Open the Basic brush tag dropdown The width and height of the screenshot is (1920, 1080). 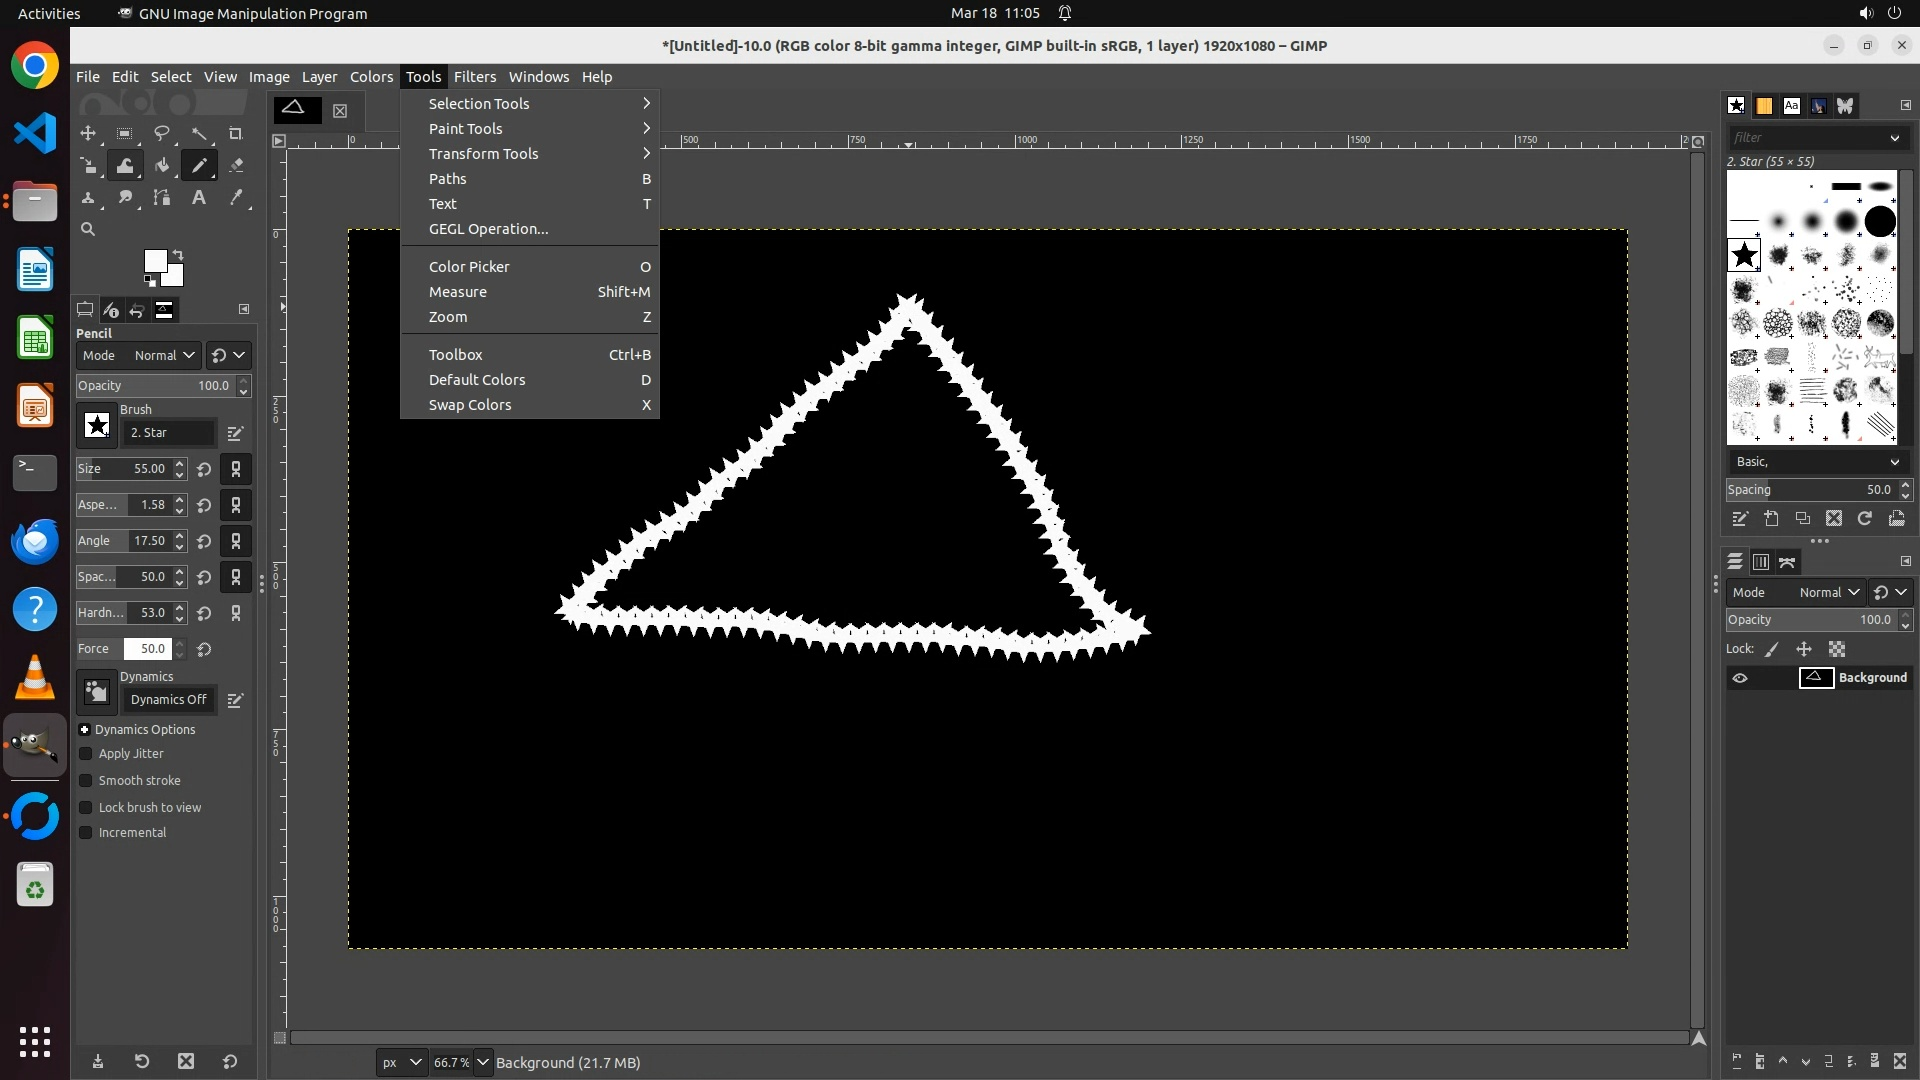1816,462
